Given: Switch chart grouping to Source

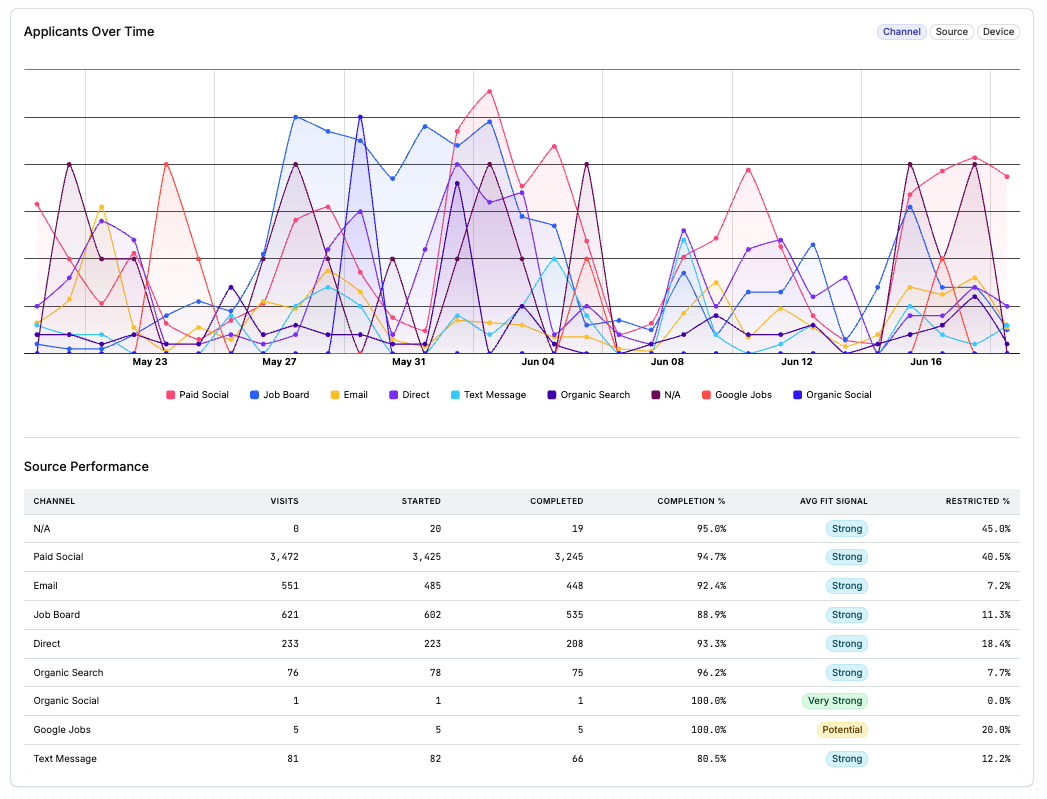Looking at the screenshot, I should (951, 32).
